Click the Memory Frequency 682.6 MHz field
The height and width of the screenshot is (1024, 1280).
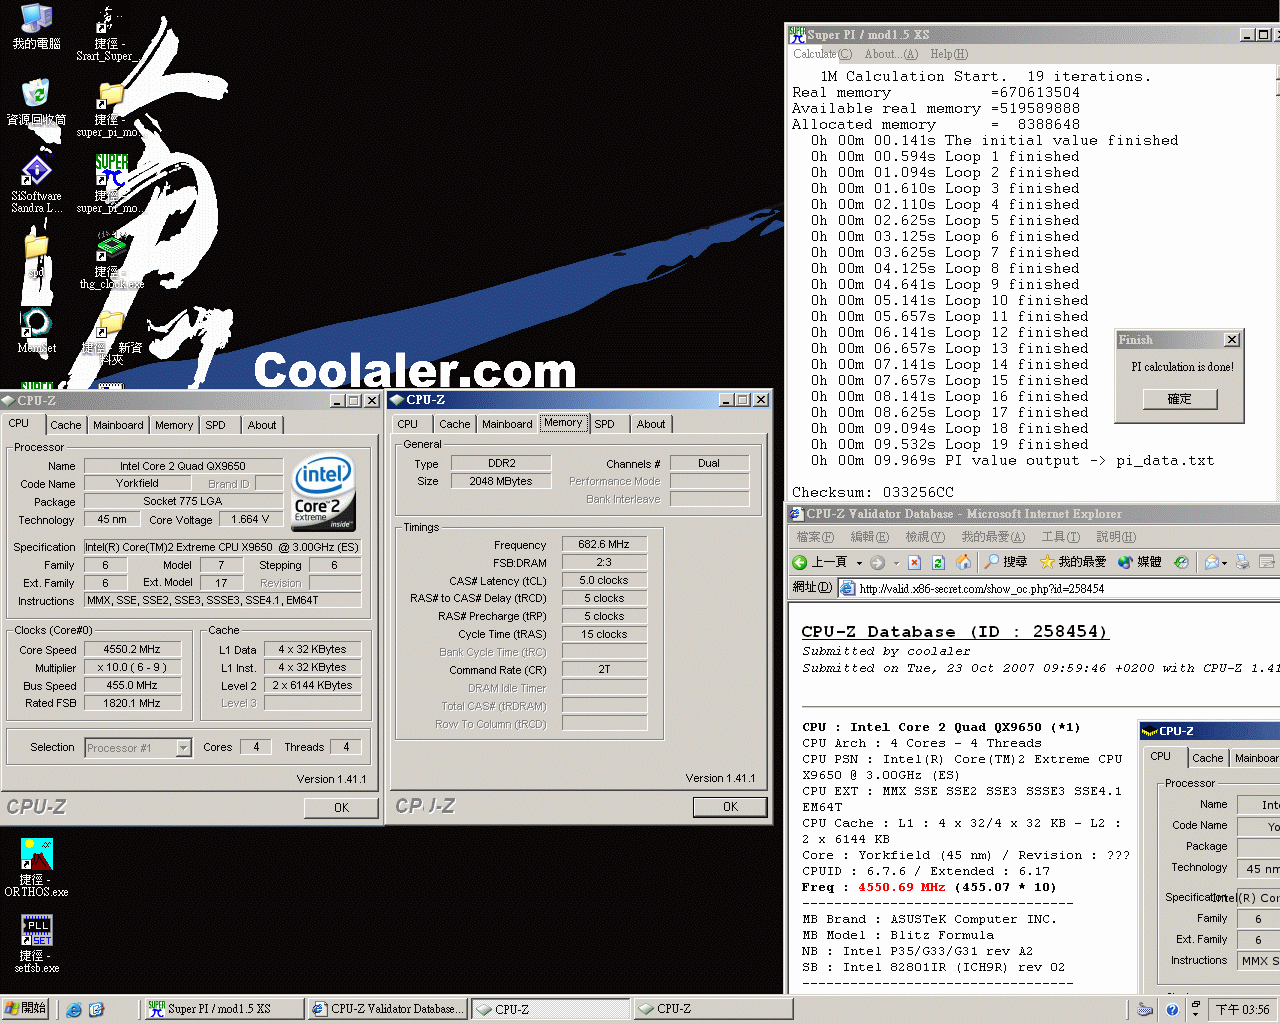click(x=604, y=544)
